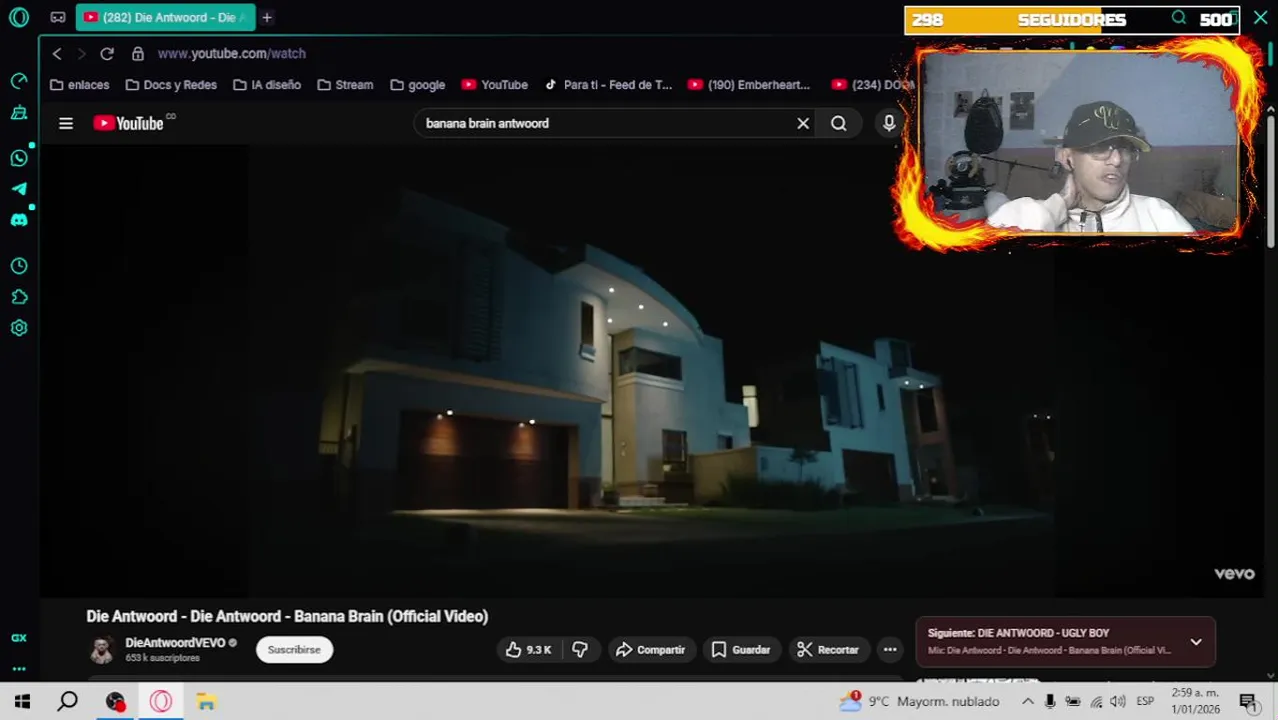Click the address bar URL

pos(231,54)
